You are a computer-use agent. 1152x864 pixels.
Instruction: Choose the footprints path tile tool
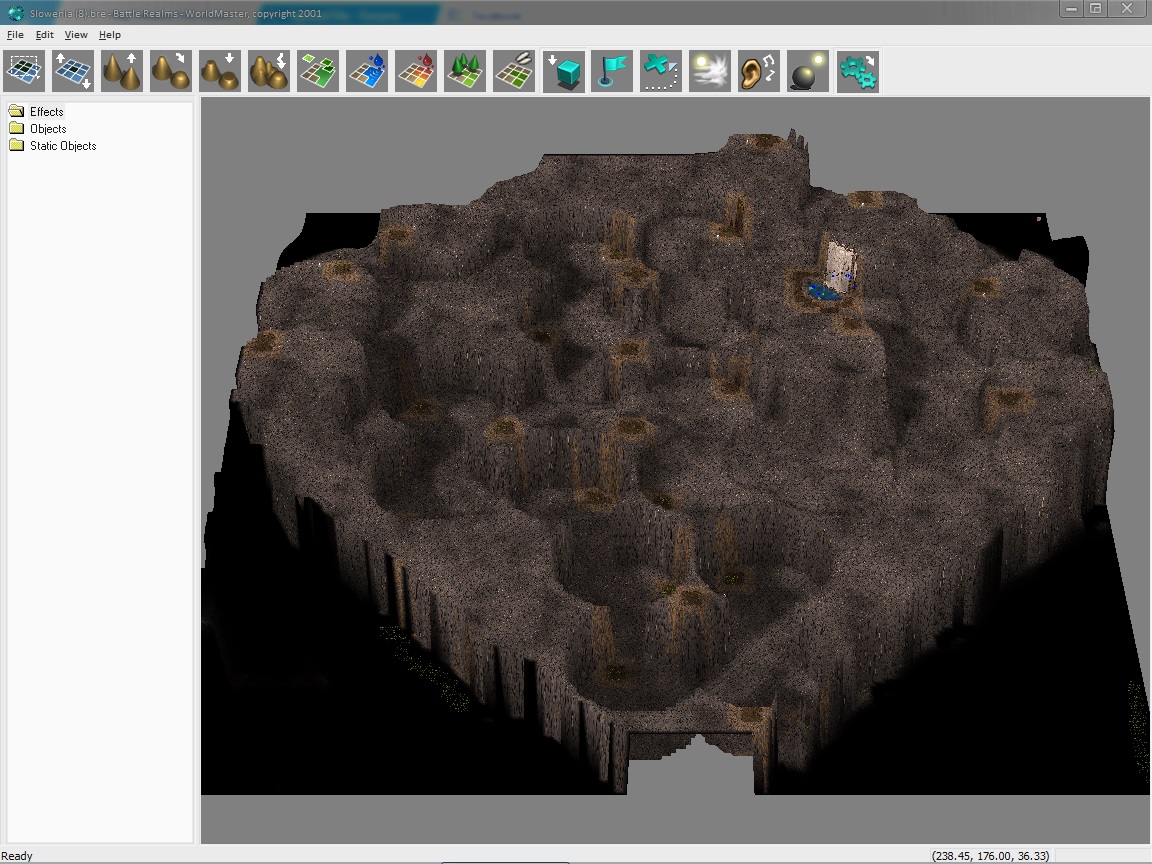tap(514, 71)
